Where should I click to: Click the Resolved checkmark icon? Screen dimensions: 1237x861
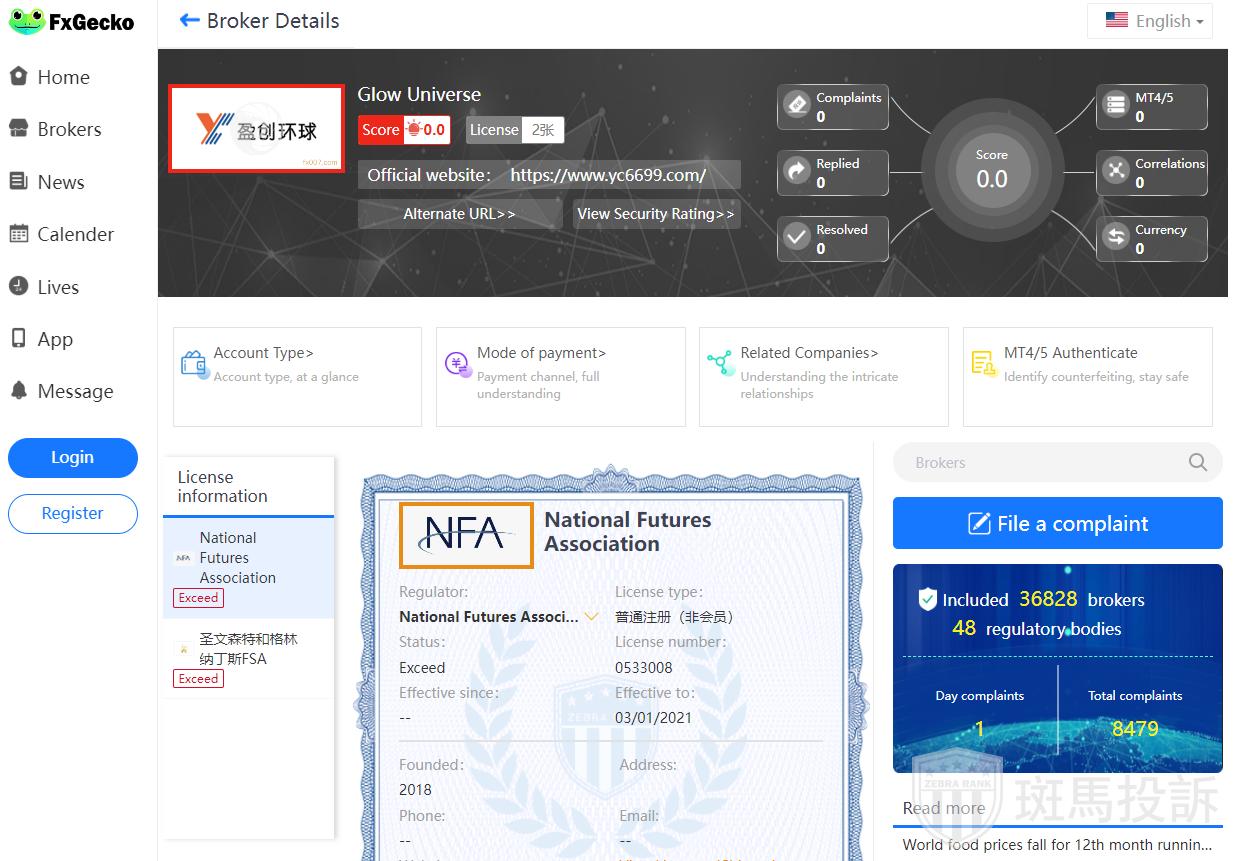(x=797, y=238)
